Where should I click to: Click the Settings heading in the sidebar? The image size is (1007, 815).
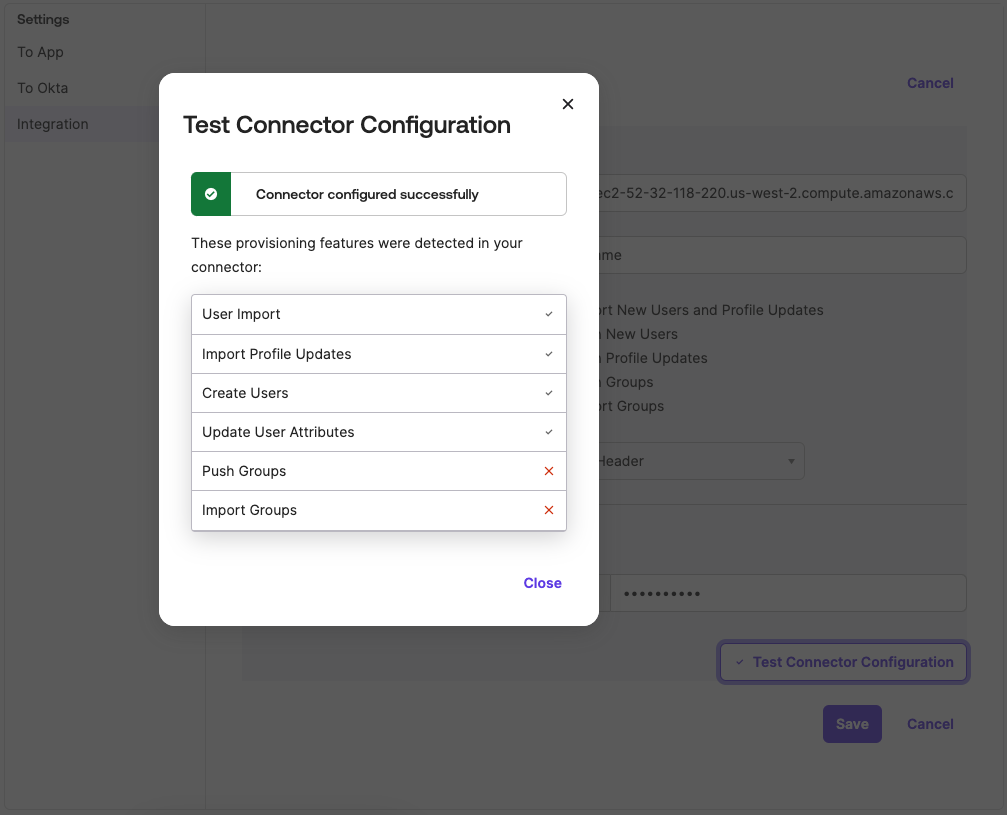[x=43, y=19]
